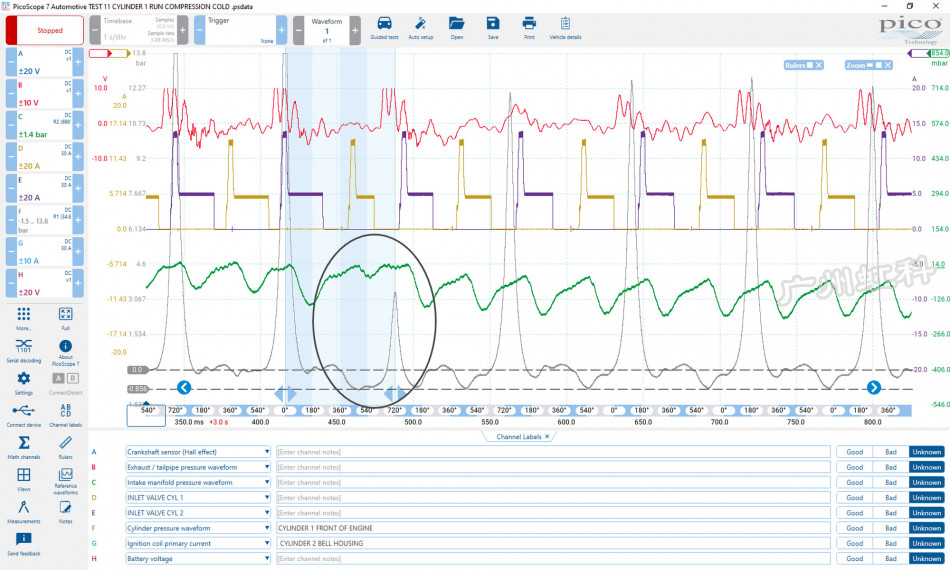Viewport: 950px width, 570px height.
Task: Open the Measurements compass tool
Action: click(23, 510)
